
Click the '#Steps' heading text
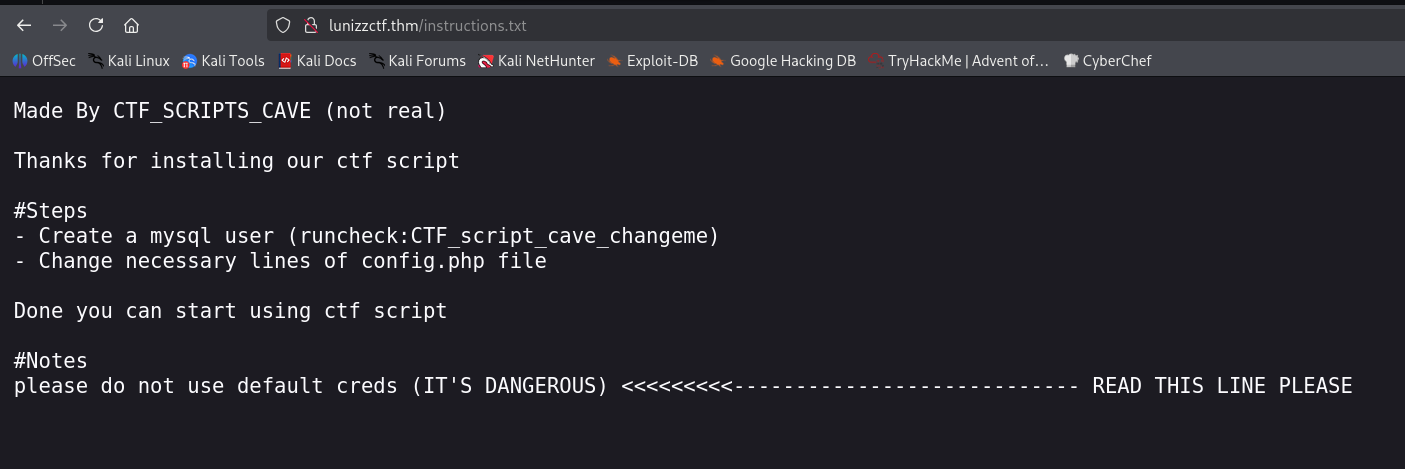click(51, 211)
